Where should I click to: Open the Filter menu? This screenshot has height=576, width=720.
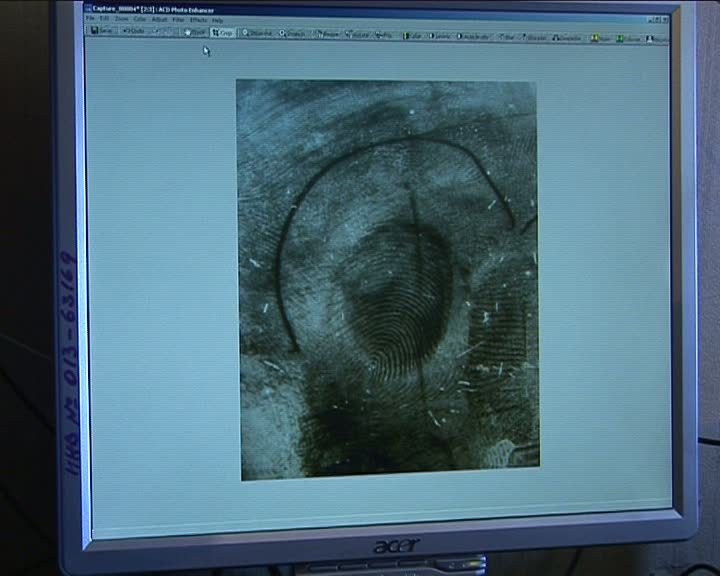pyautogui.click(x=178, y=20)
